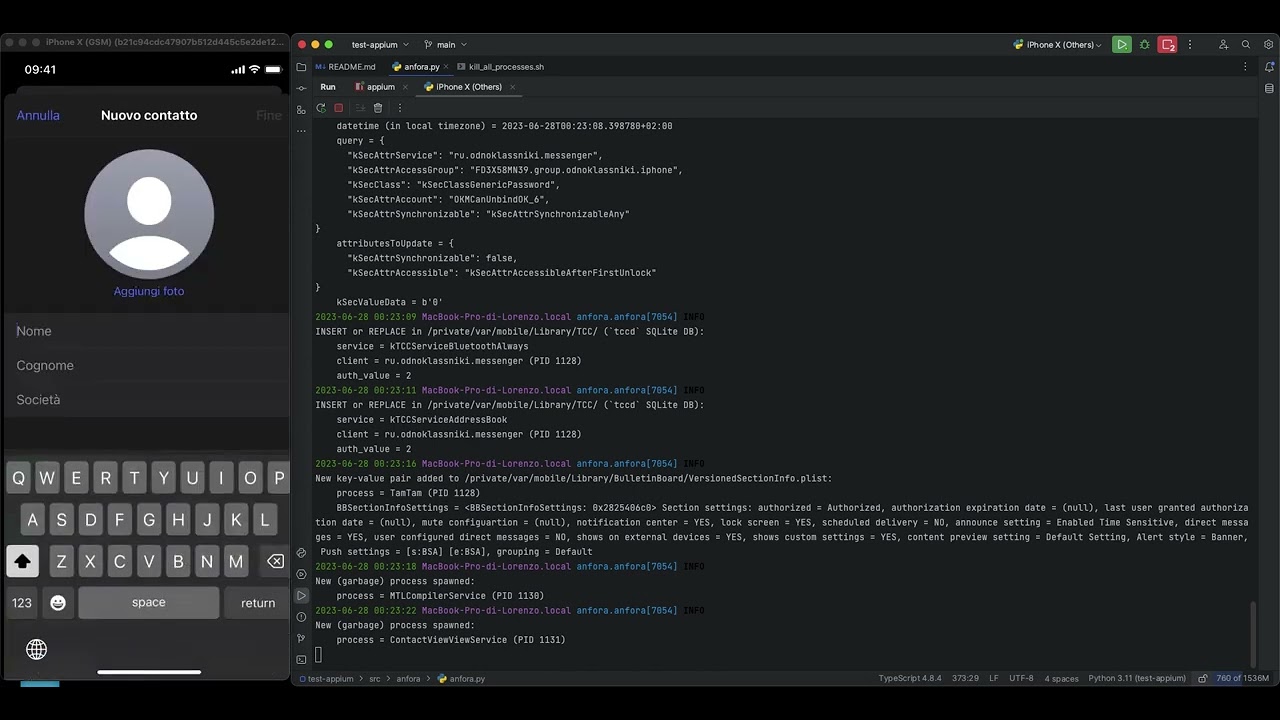This screenshot has width=1280, height=720.
Task: Select the Run tool window icon
Action: point(301,595)
